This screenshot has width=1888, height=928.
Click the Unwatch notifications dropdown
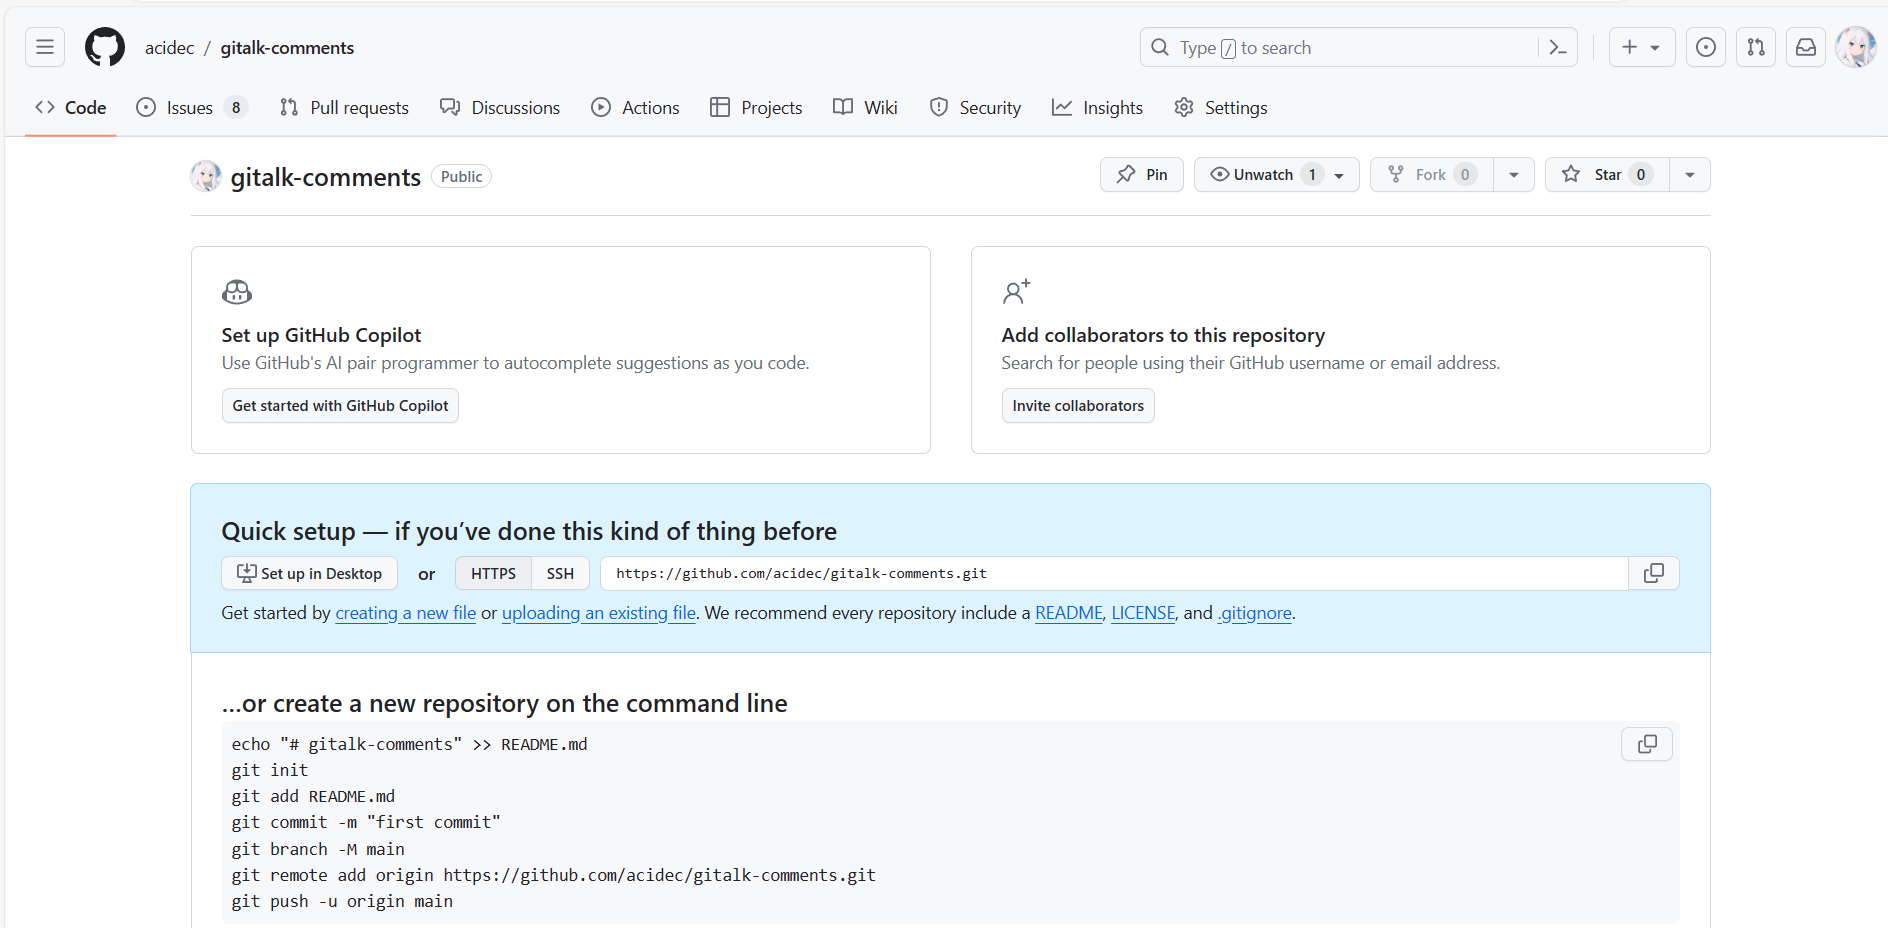1276,174
